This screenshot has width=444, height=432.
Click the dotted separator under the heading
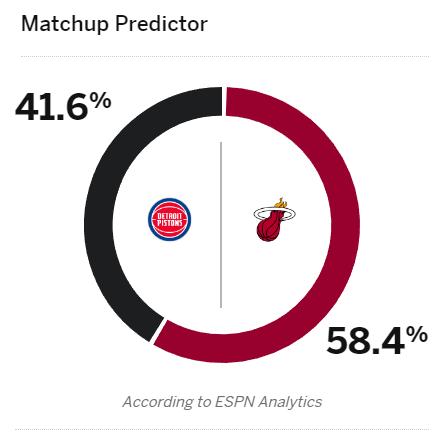[x=225, y=56]
